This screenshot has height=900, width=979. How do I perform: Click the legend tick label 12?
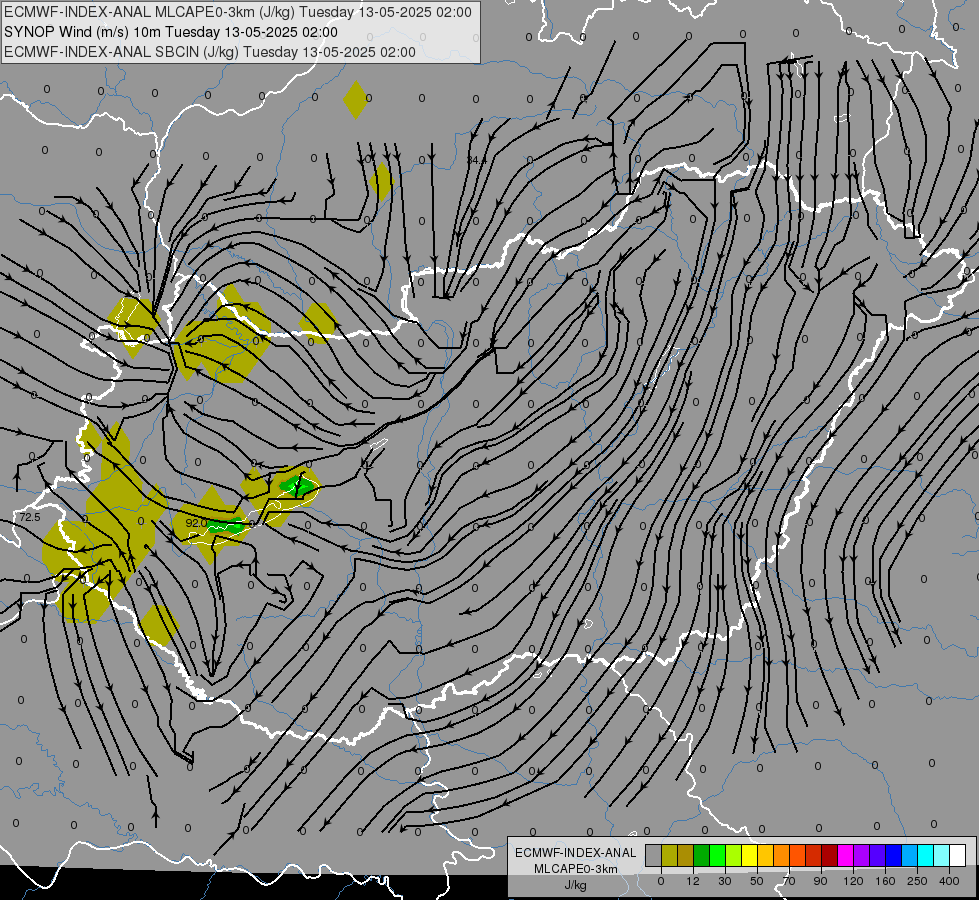pos(693,881)
